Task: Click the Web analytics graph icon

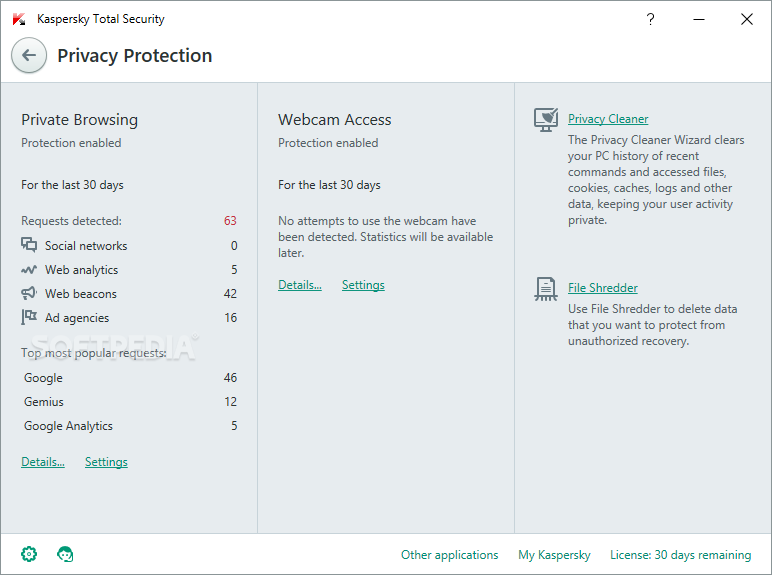Action: tap(29, 270)
